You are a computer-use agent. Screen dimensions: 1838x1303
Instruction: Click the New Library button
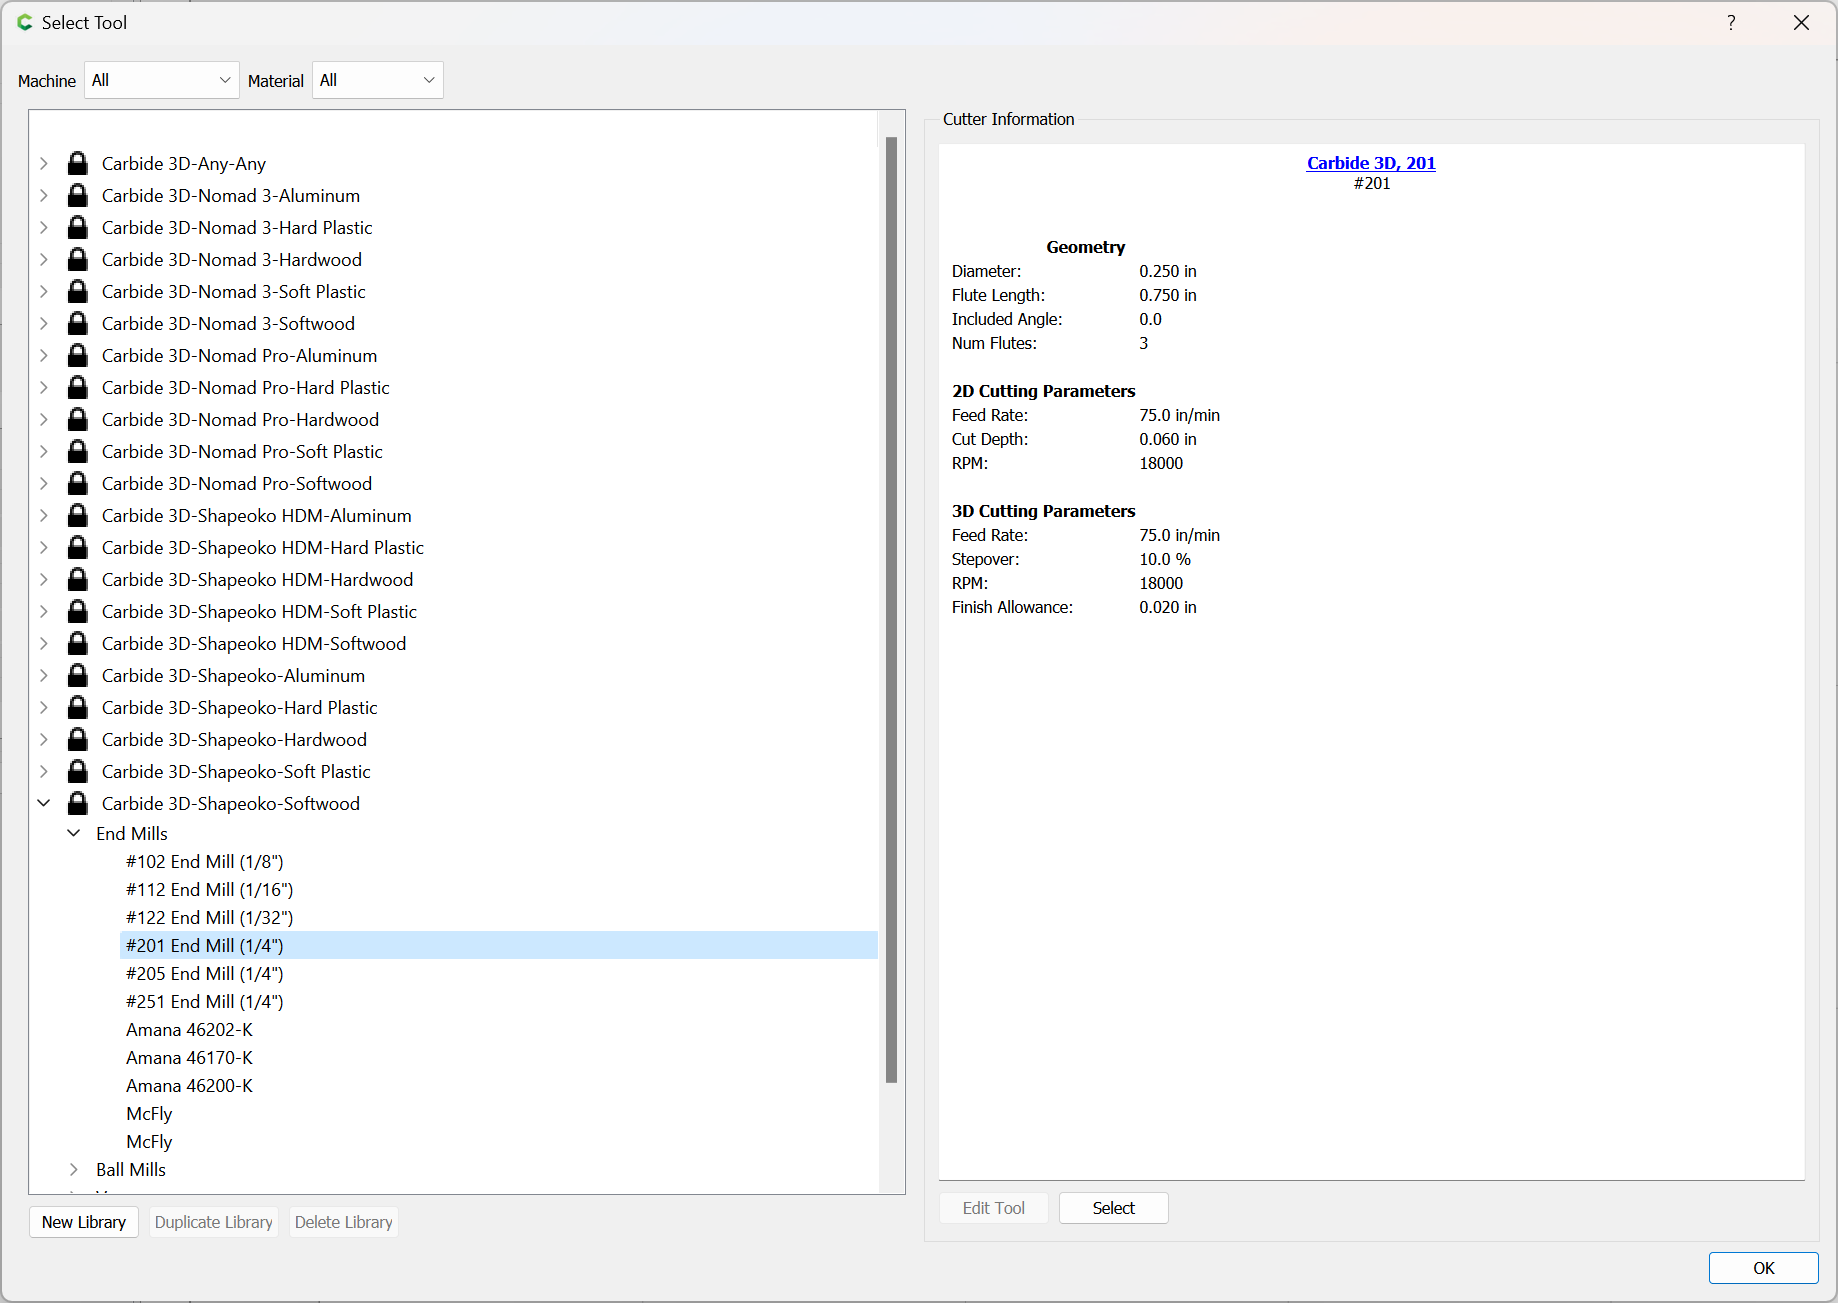tap(84, 1222)
